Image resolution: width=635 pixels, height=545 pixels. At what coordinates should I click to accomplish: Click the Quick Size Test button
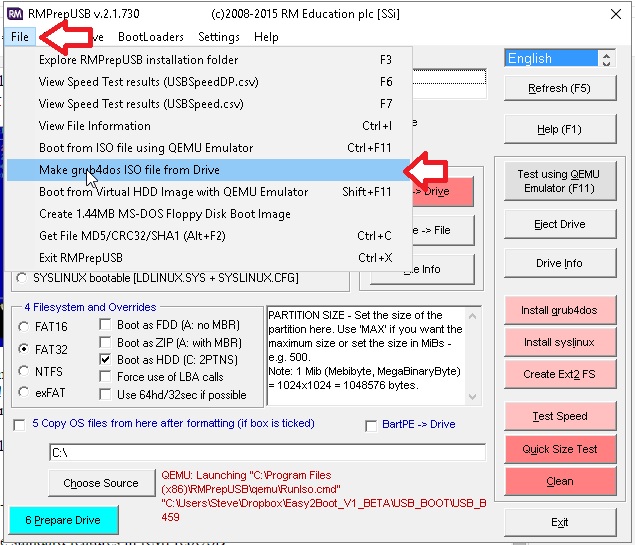point(560,449)
